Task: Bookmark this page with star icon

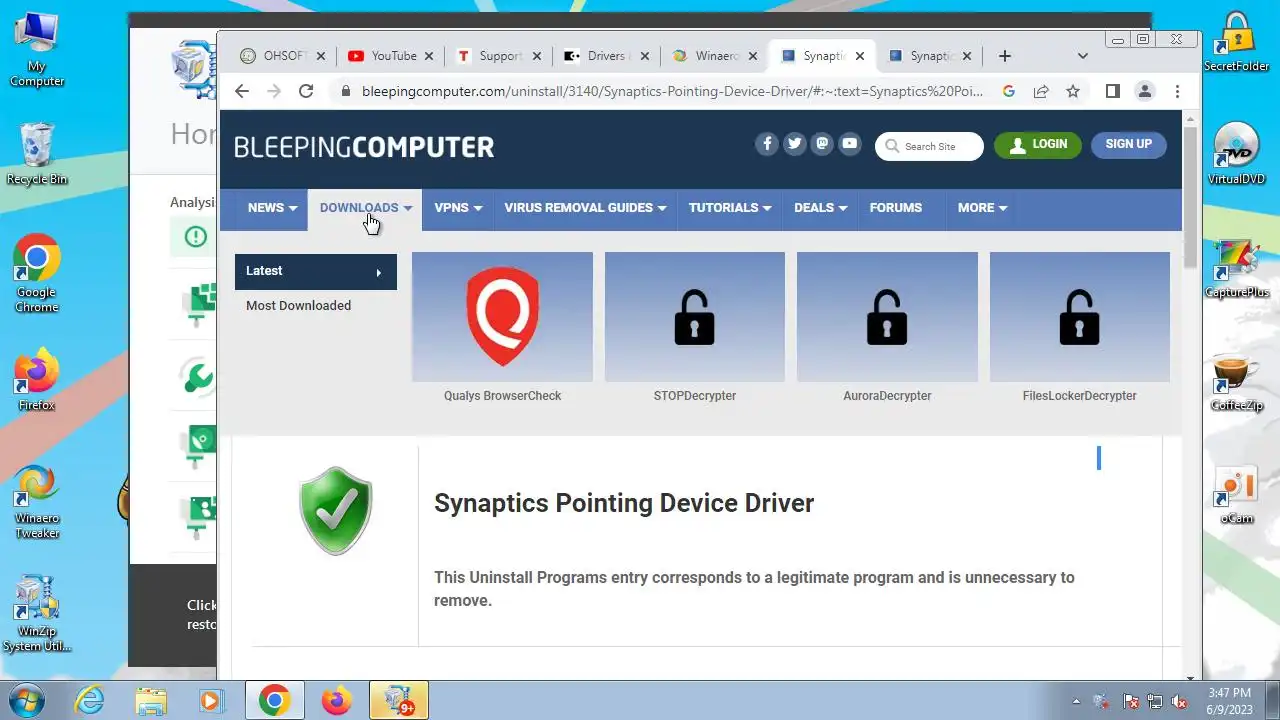Action: point(1073,91)
